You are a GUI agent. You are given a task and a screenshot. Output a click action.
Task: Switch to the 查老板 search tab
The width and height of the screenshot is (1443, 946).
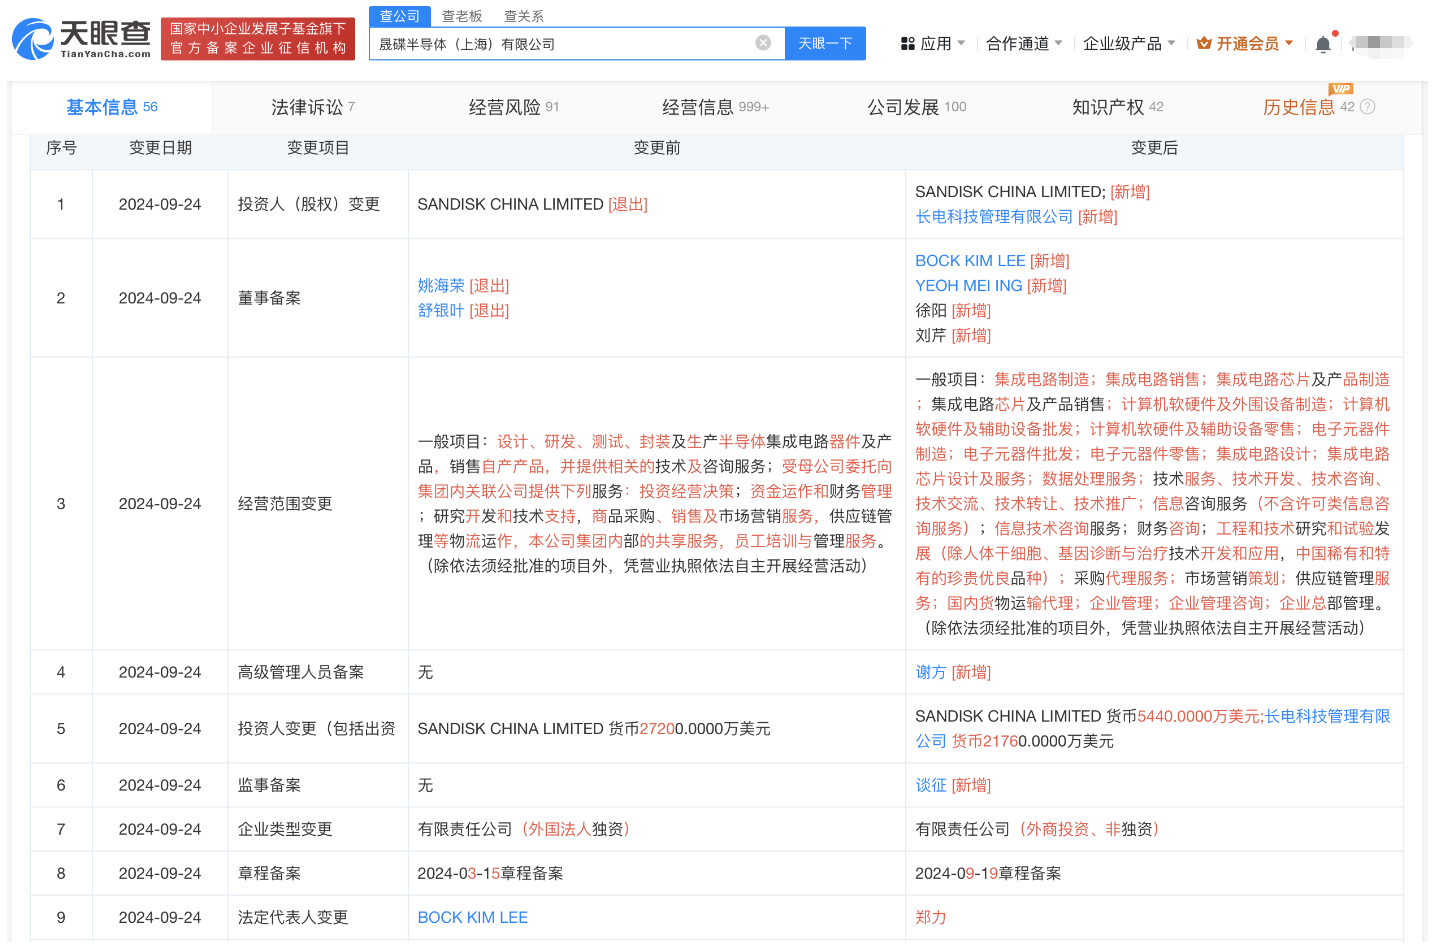pos(462,16)
